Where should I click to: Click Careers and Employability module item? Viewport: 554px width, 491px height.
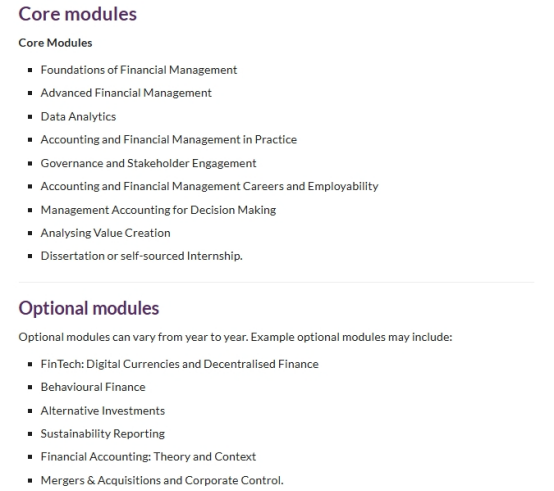coord(209,186)
